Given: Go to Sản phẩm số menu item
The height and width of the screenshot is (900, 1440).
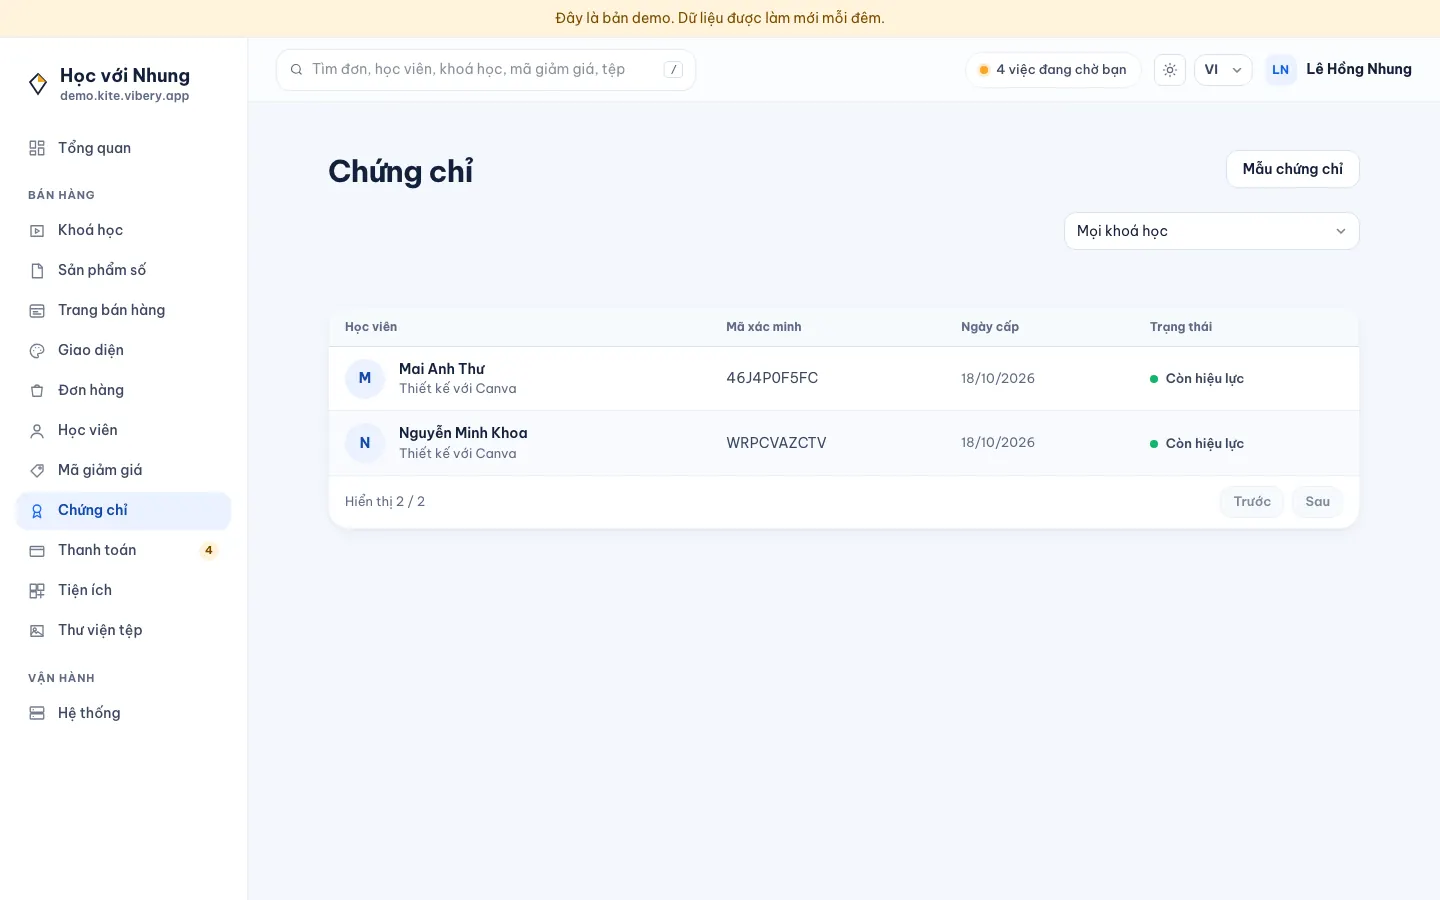Looking at the screenshot, I should (x=124, y=270).
